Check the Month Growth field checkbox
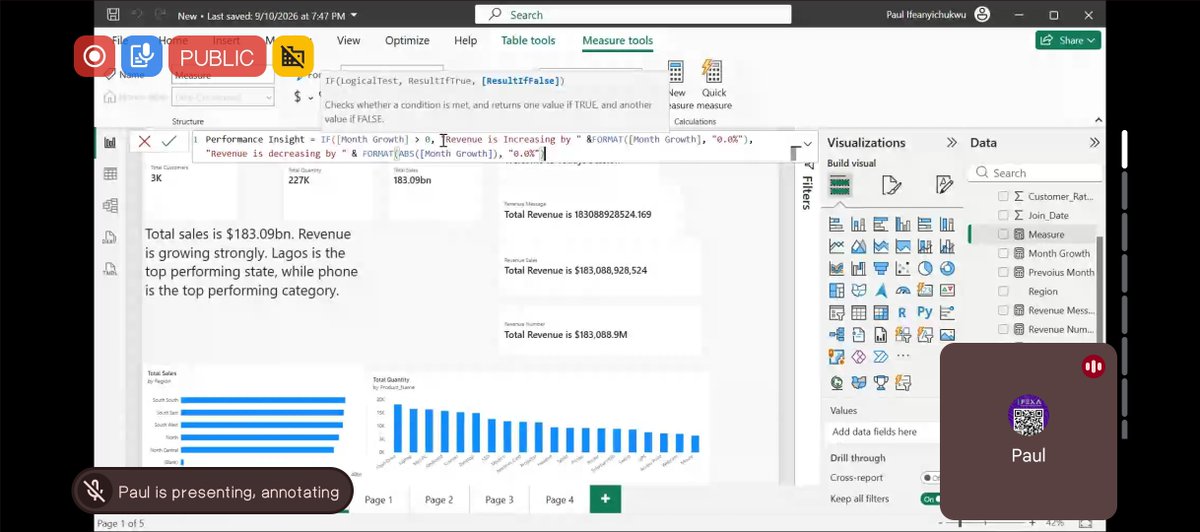This screenshot has height=532, width=1200. pyautogui.click(x=1003, y=253)
